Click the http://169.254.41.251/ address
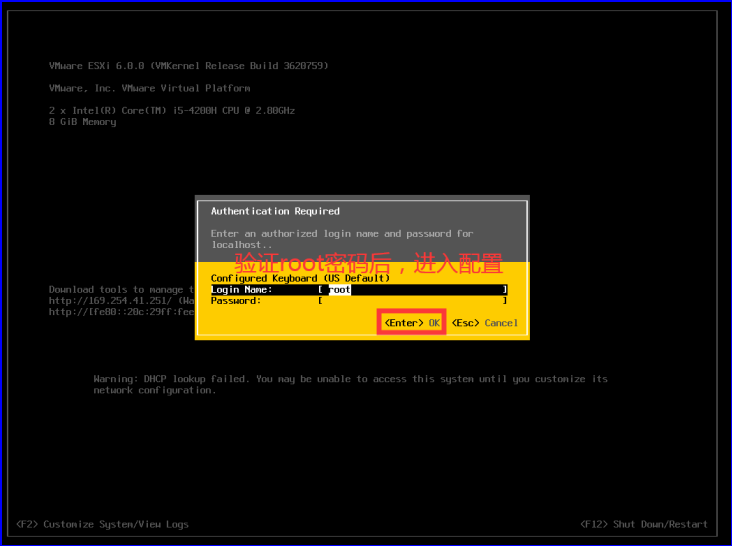Image resolution: width=732 pixels, height=546 pixels. click(110, 301)
